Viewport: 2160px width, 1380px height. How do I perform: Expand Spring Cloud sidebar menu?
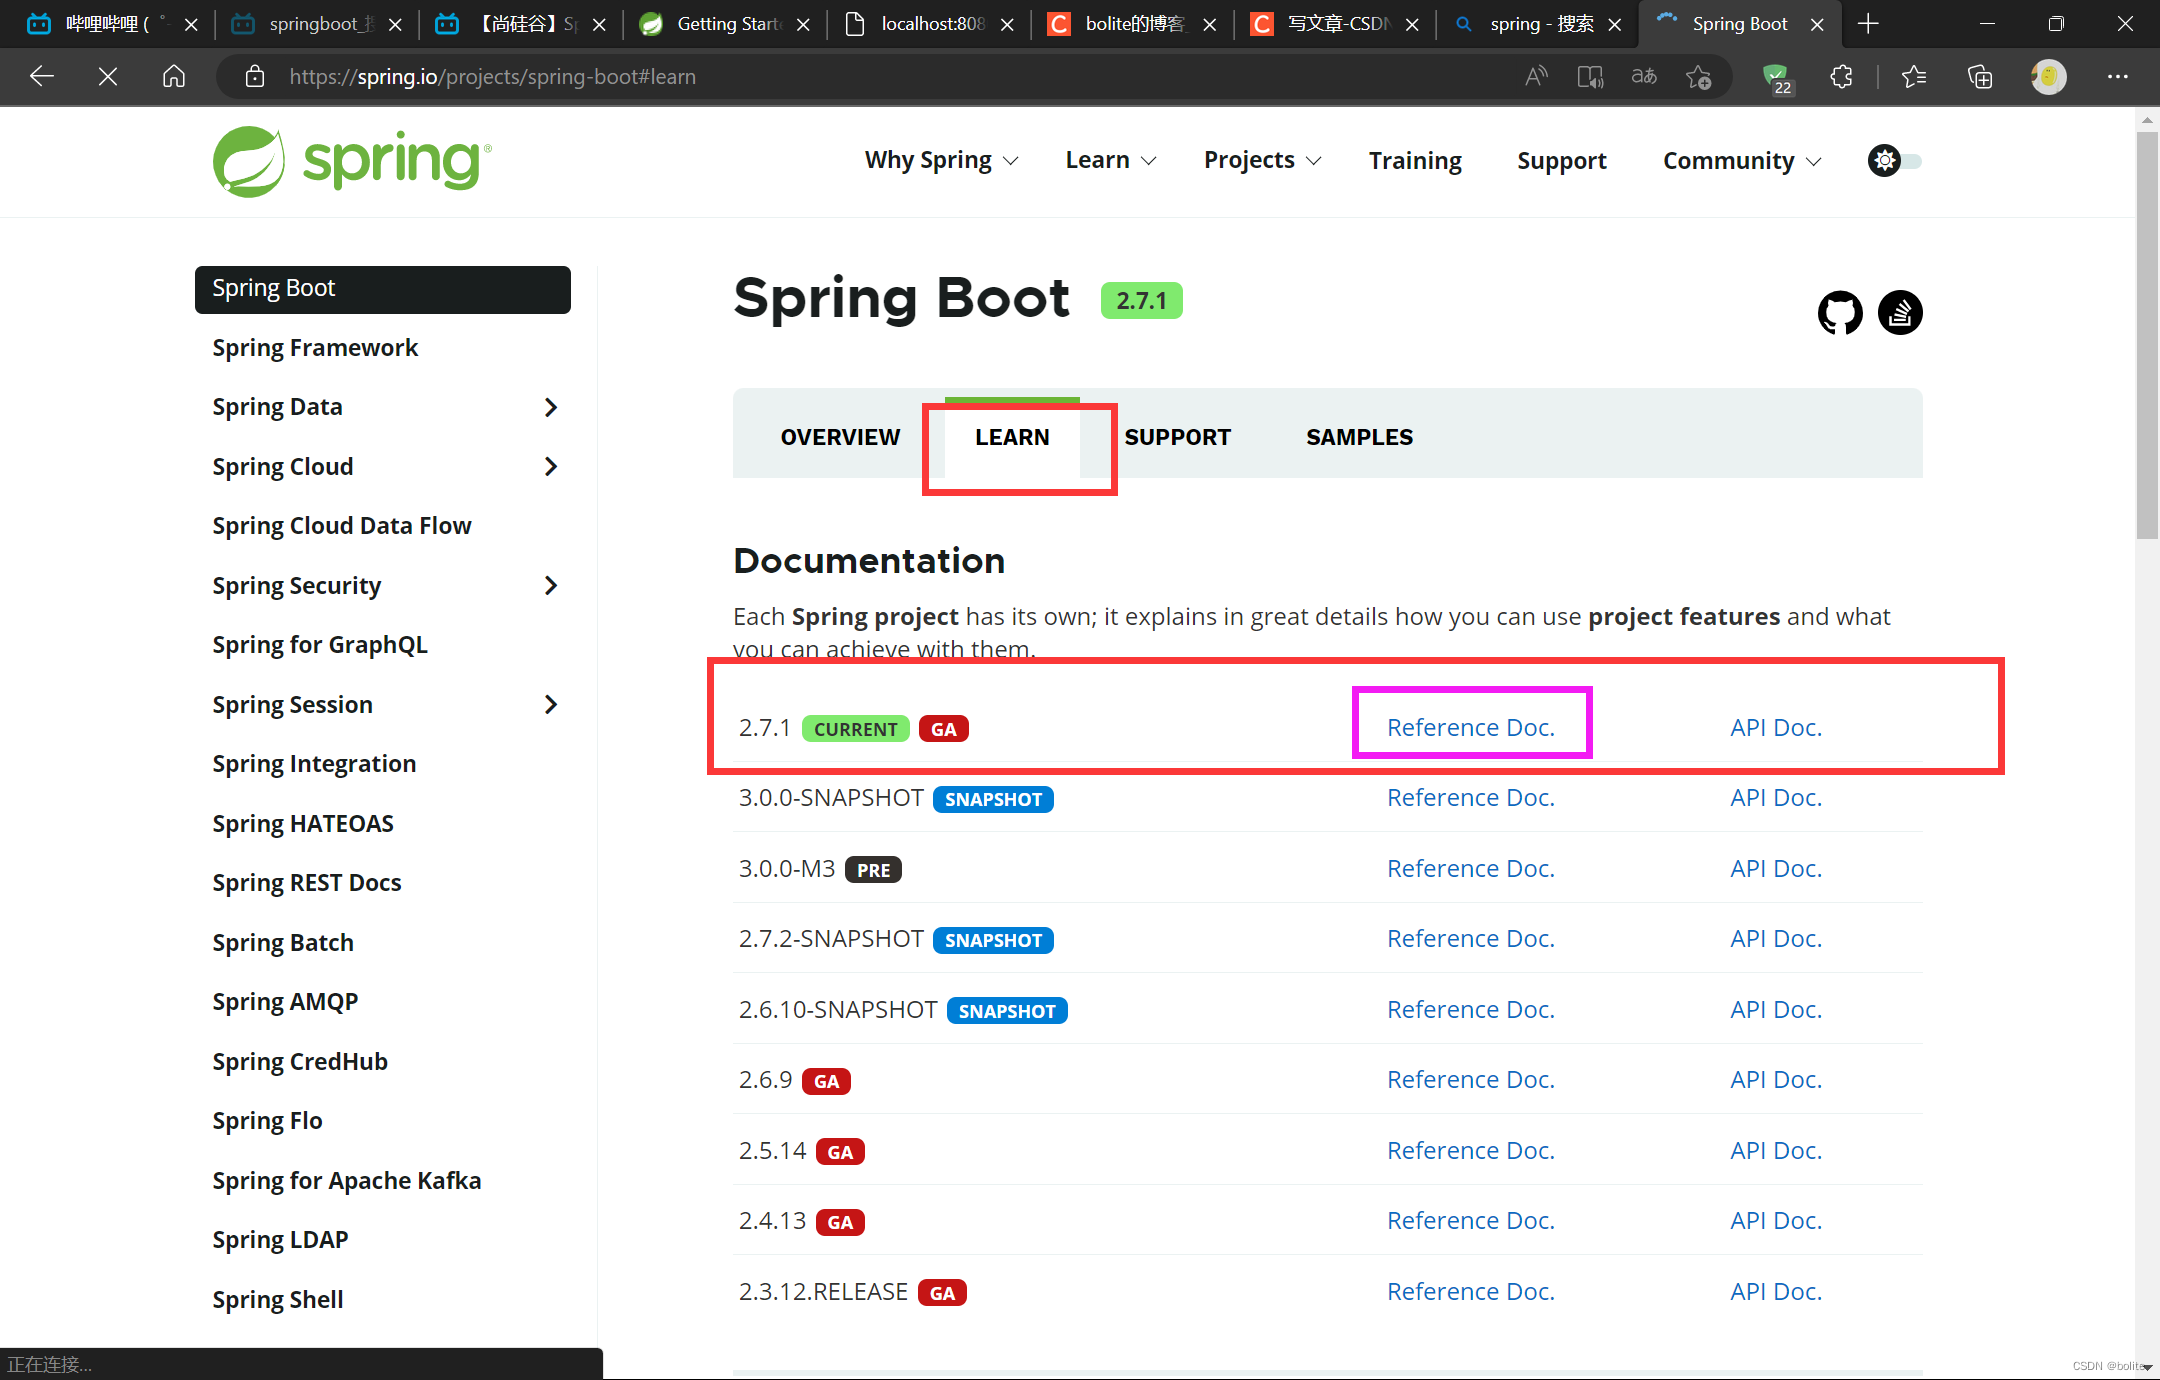tap(553, 464)
